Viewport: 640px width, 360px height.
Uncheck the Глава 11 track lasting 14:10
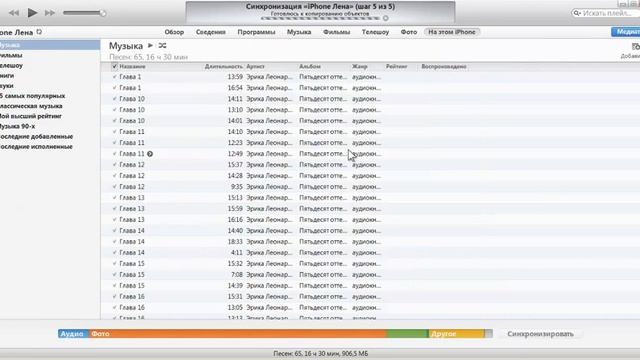coord(114,132)
